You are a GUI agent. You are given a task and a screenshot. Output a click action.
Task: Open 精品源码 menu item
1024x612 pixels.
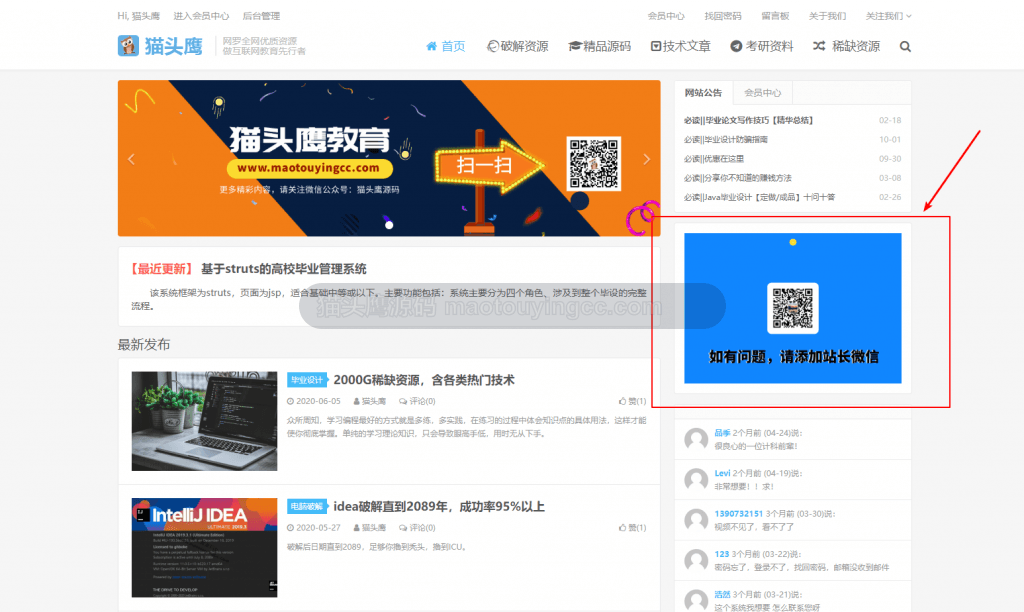click(x=600, y=46)
